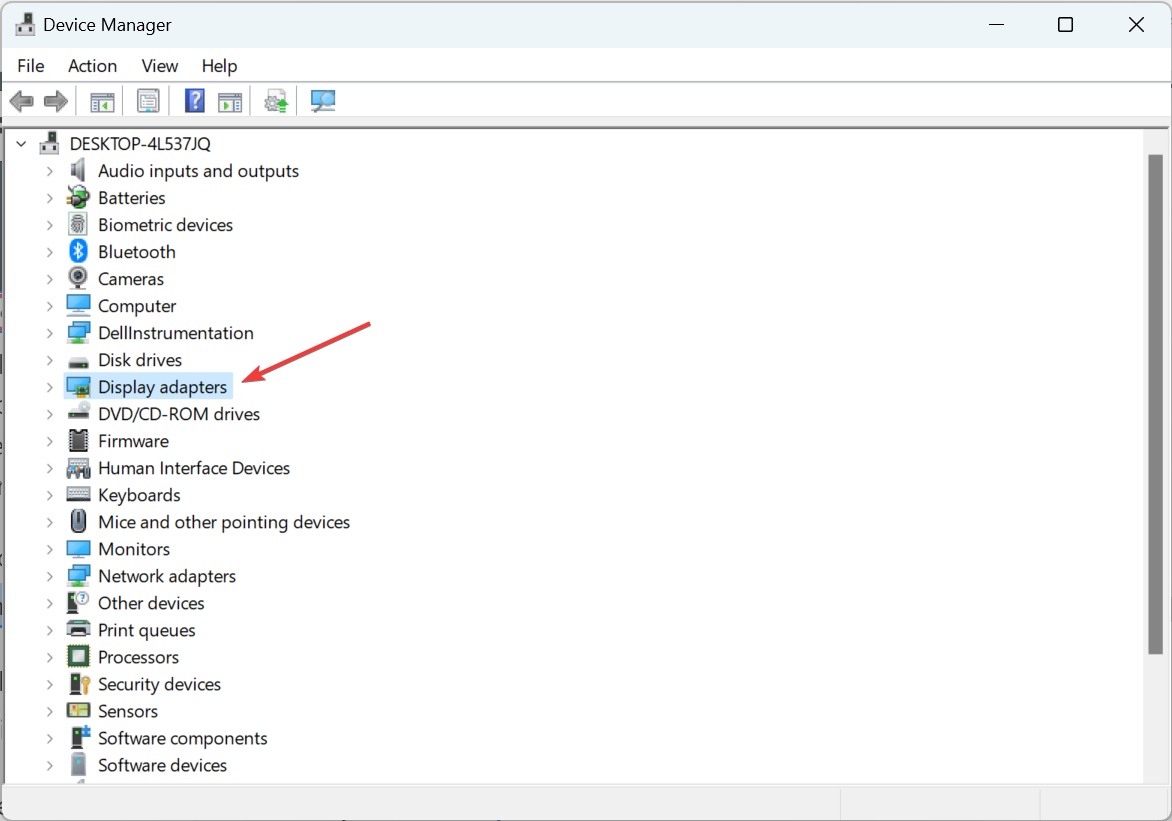Click the DellInstrumentation category icon
Image resolution: width=1172 pixels, height=821 pixels.
tap(78, 333)
